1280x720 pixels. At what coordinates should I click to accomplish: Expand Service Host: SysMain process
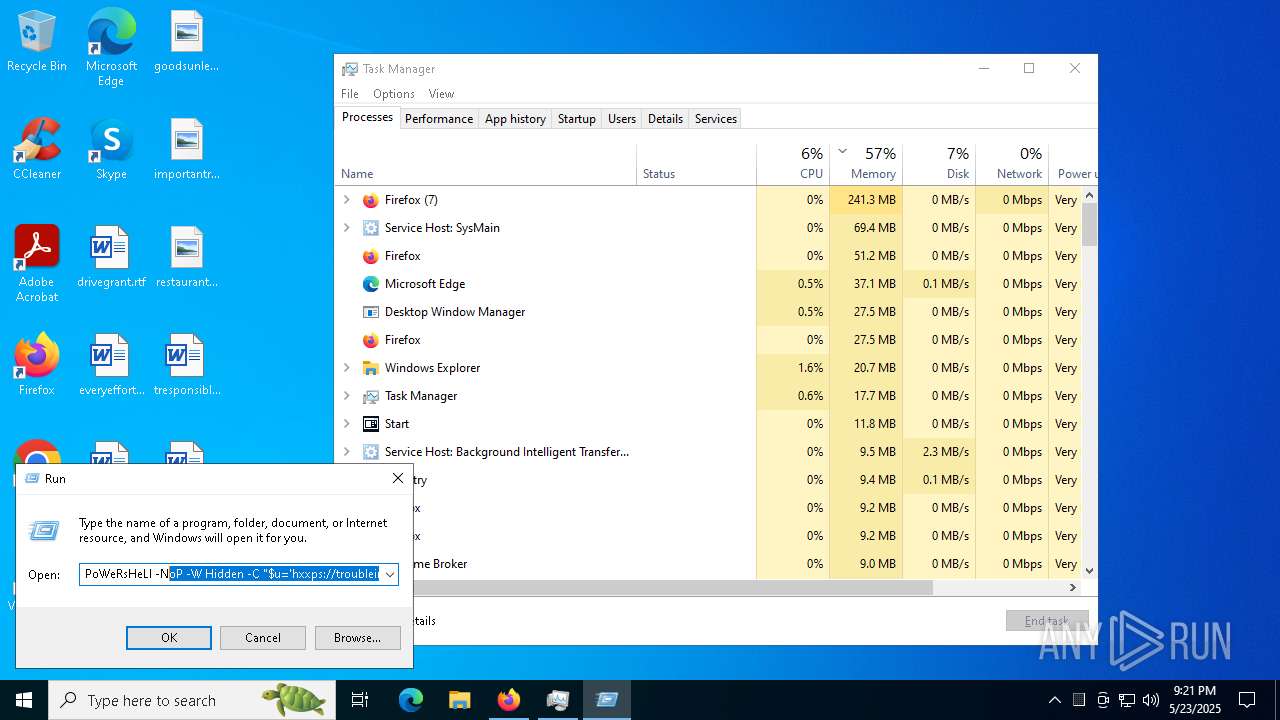347,228
